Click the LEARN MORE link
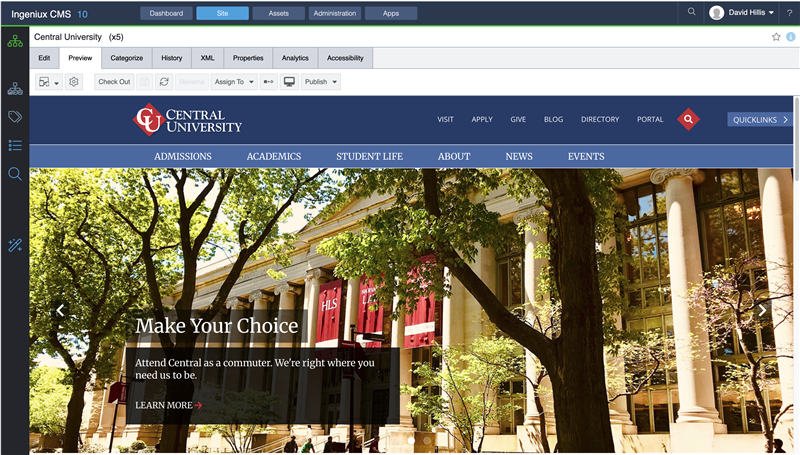This screenshot has height=455, width=800. click(169, 405)
